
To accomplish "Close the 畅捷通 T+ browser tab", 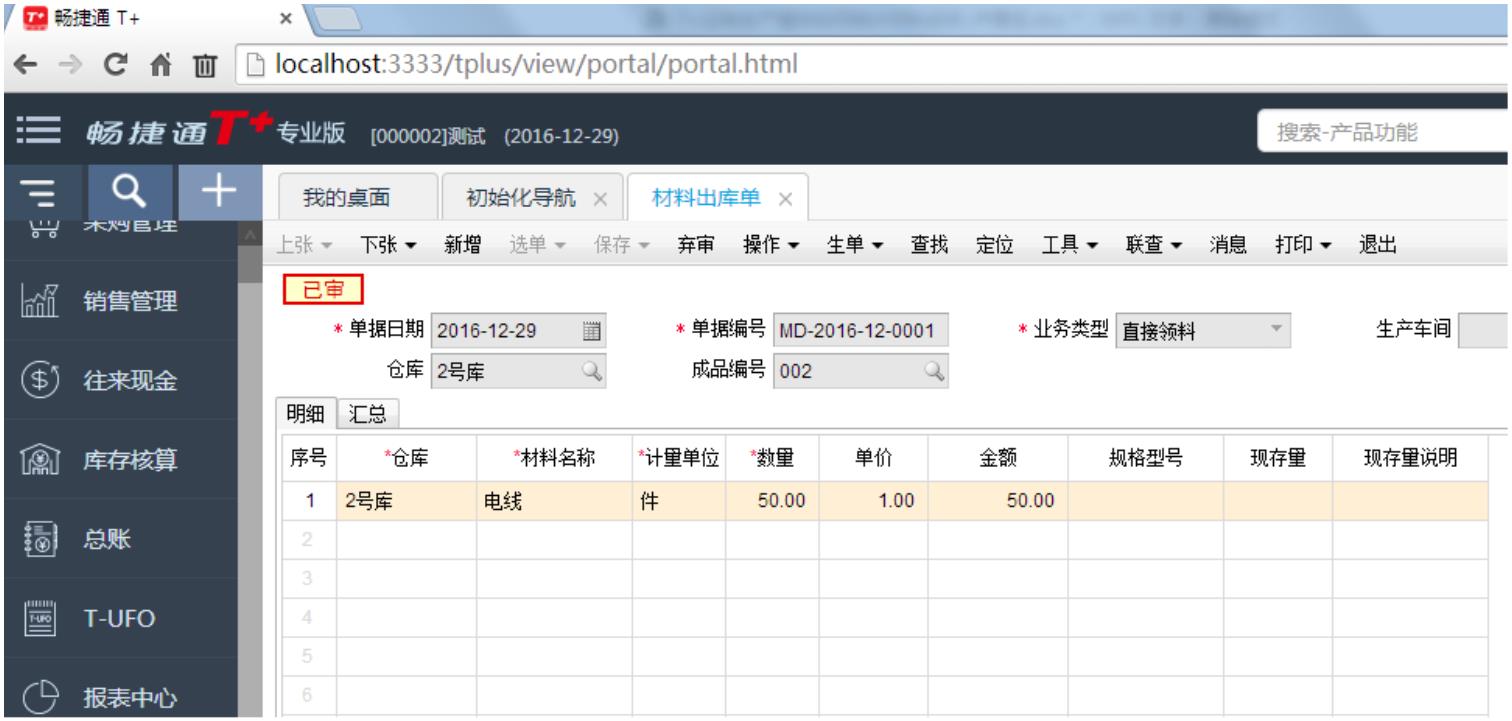I will point(284,17).
